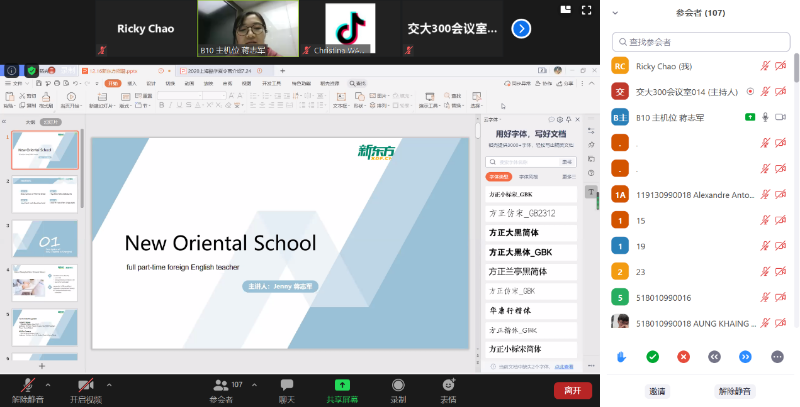The height and width of the screenshot is (407, 800).
Task: Open cloud fonts panel settings gear
Action: point(560,120)
